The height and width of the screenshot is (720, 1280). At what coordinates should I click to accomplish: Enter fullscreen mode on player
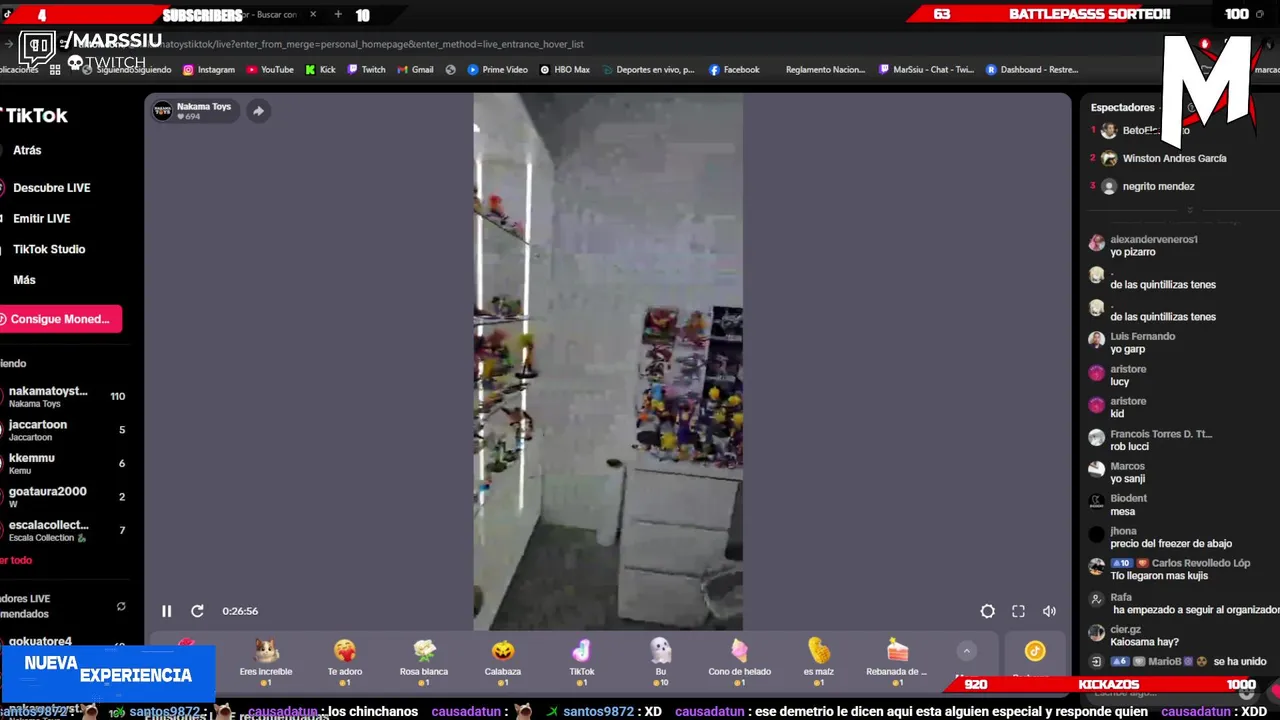1018,611
